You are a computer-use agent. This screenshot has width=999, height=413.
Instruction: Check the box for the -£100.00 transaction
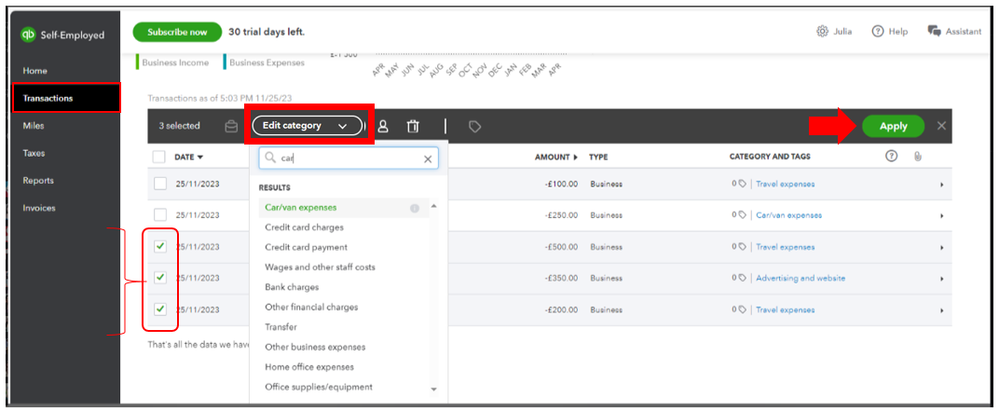pos(161,184)
